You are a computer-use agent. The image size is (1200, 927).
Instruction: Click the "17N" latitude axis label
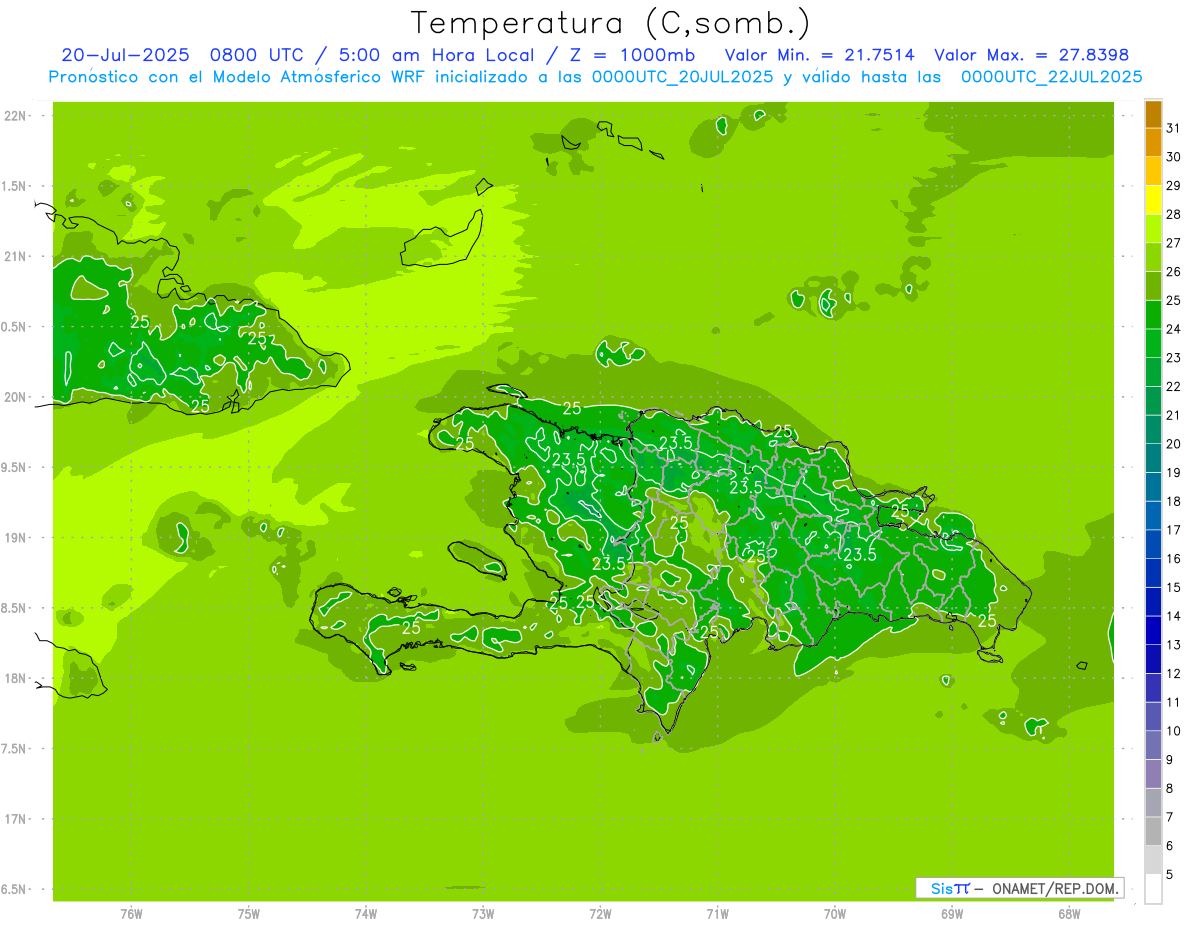16,819
